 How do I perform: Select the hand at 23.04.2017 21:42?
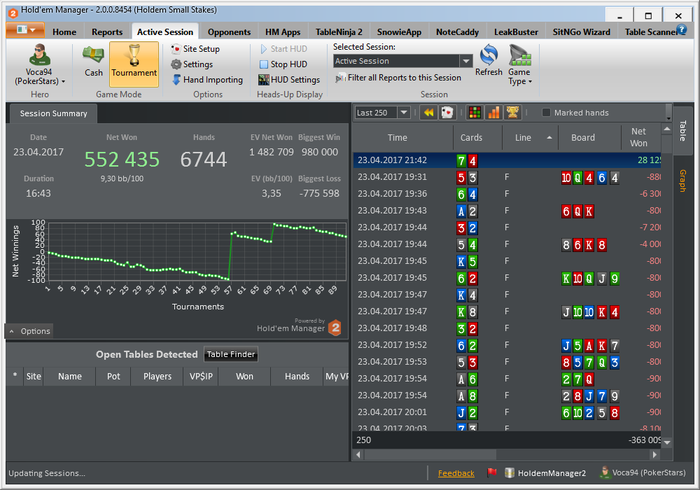[507, 160]
